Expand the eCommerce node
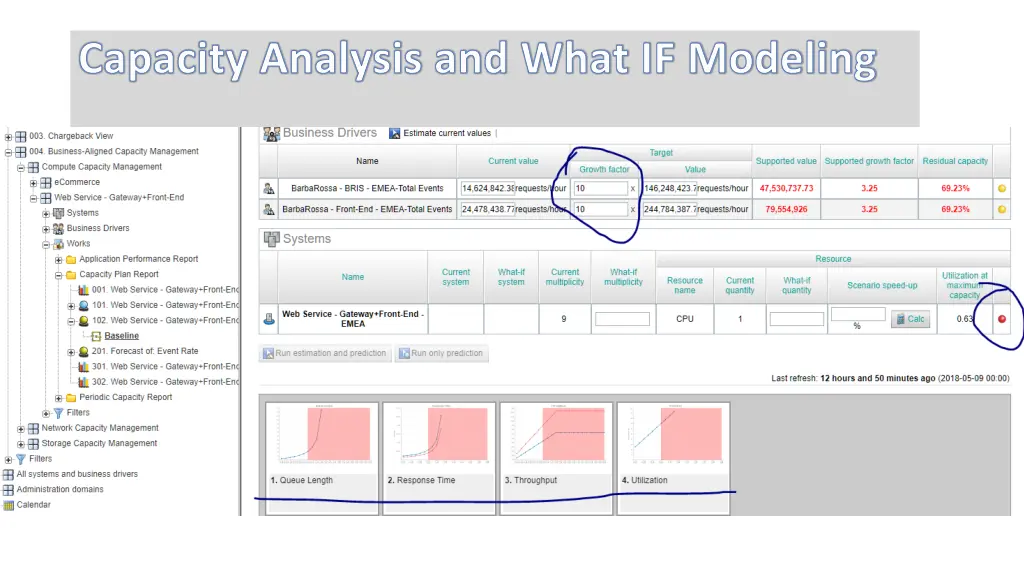 [x=33, y=183]
